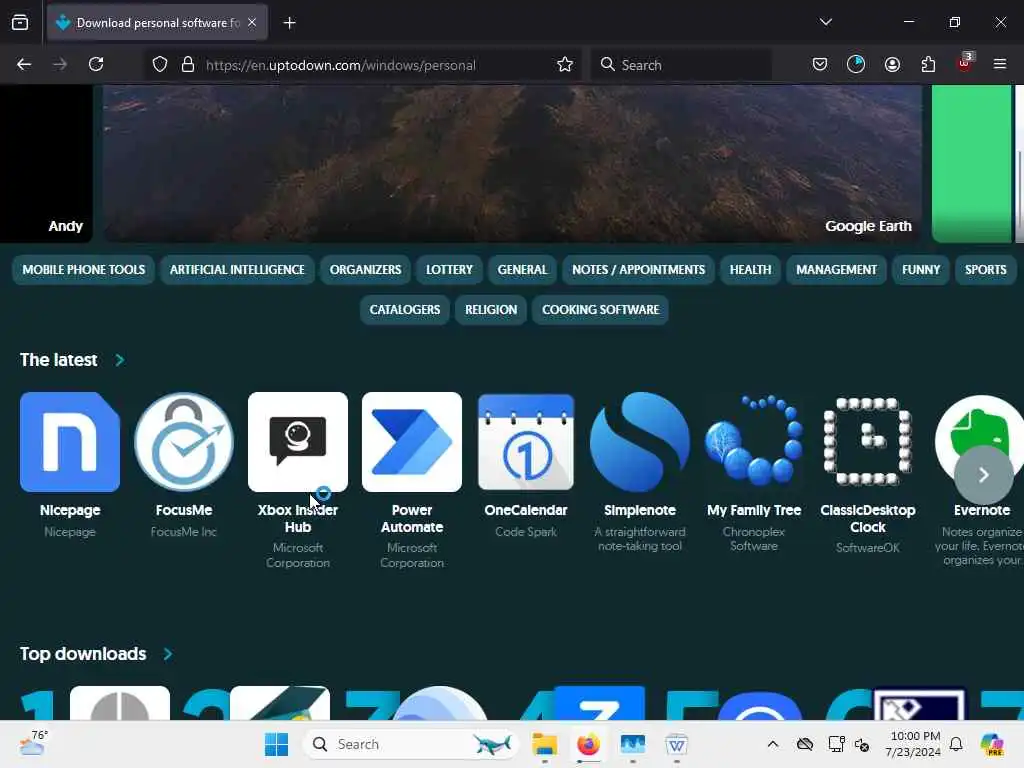Open a new browser tab

(x=289, y=23)
